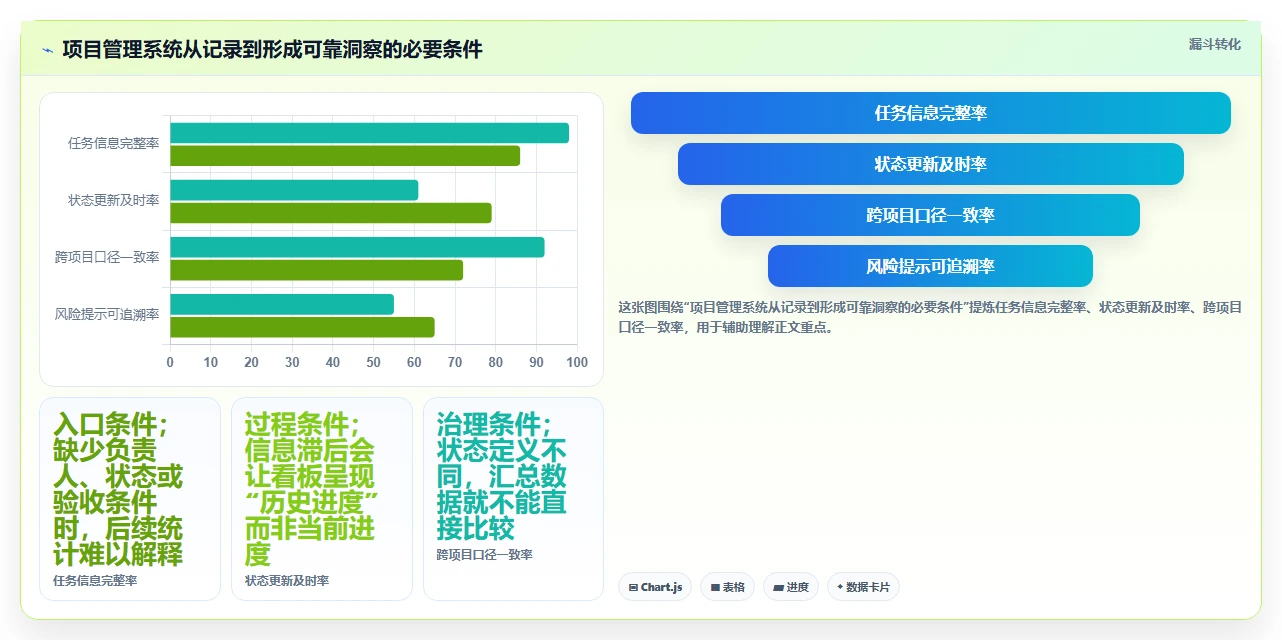The width and height of the screenshot is (1282, 640).
Task: Click the x-axis tick label 100
Action: [x=577, y=362]
